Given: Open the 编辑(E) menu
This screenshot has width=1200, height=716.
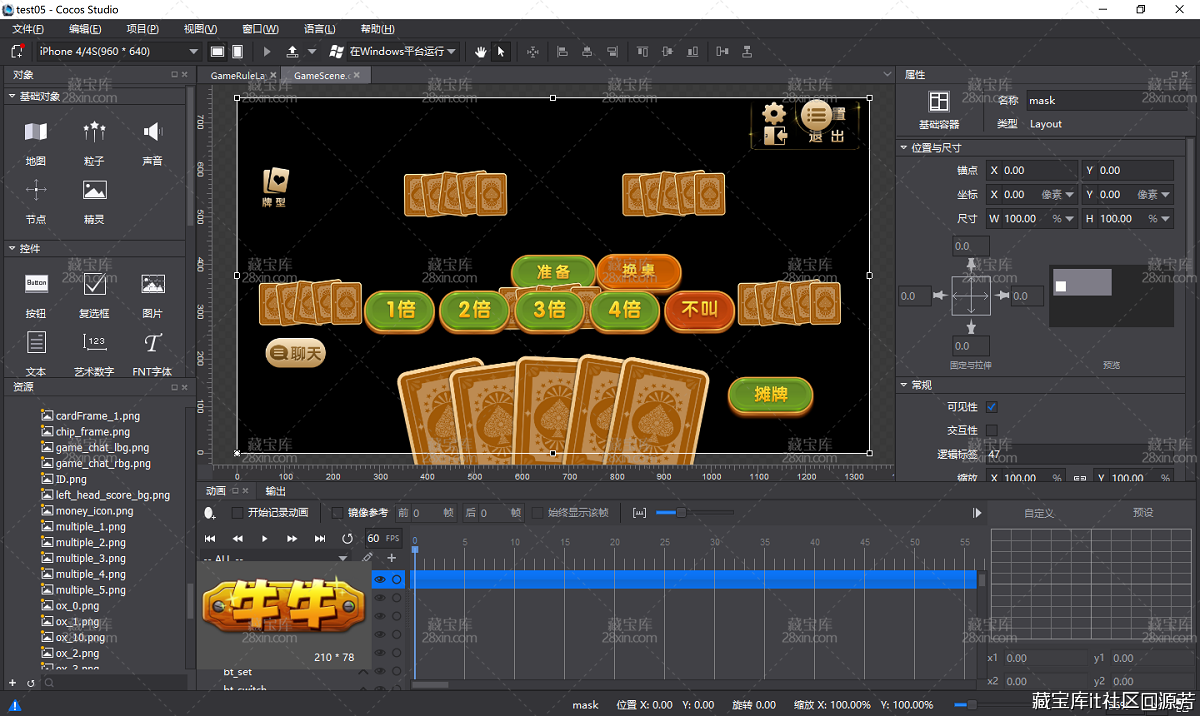Looking at the screenshot, I should (x=85, y=29).
